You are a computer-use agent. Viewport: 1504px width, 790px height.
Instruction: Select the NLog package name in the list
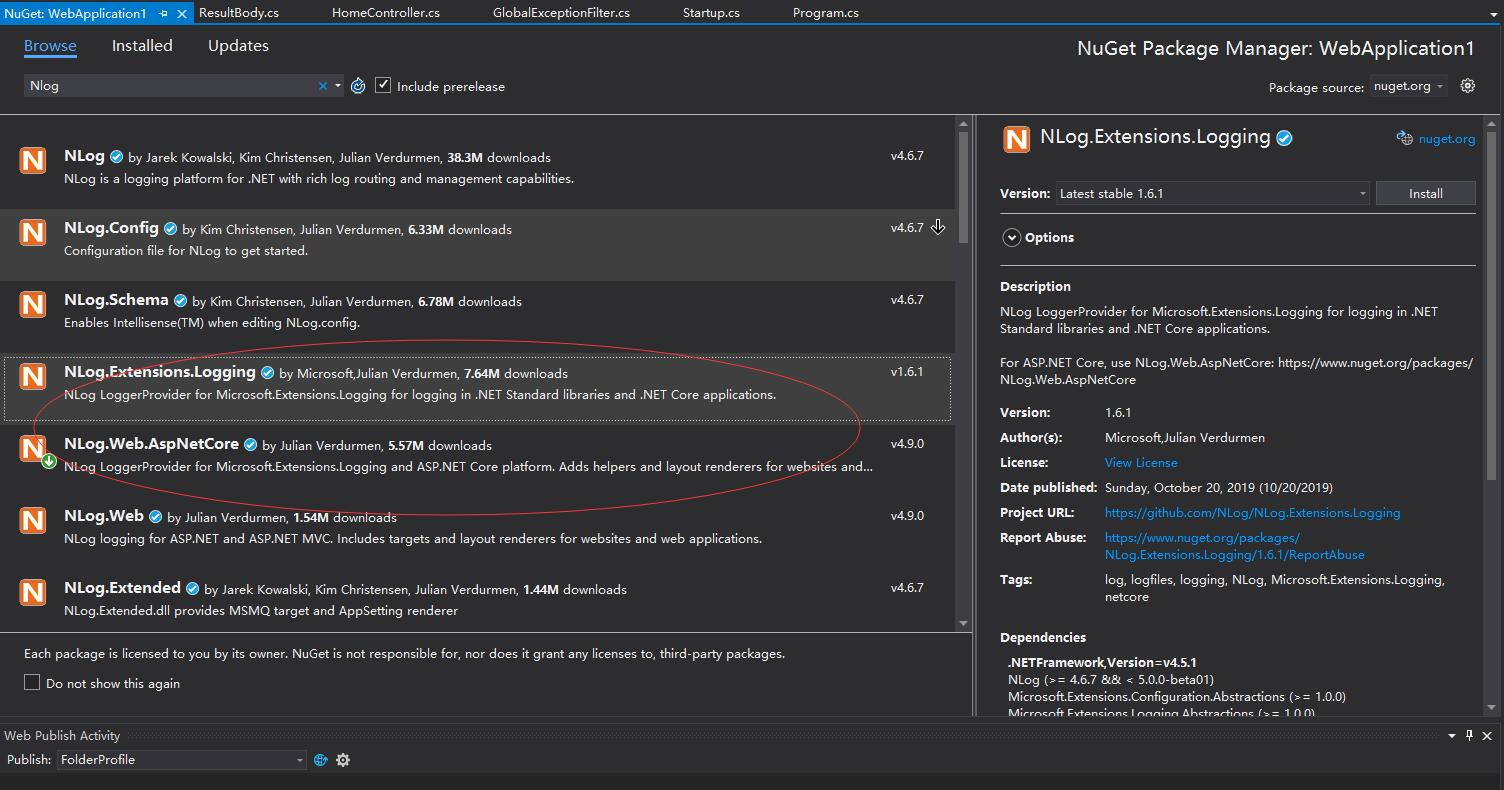[x=84, y=156]
